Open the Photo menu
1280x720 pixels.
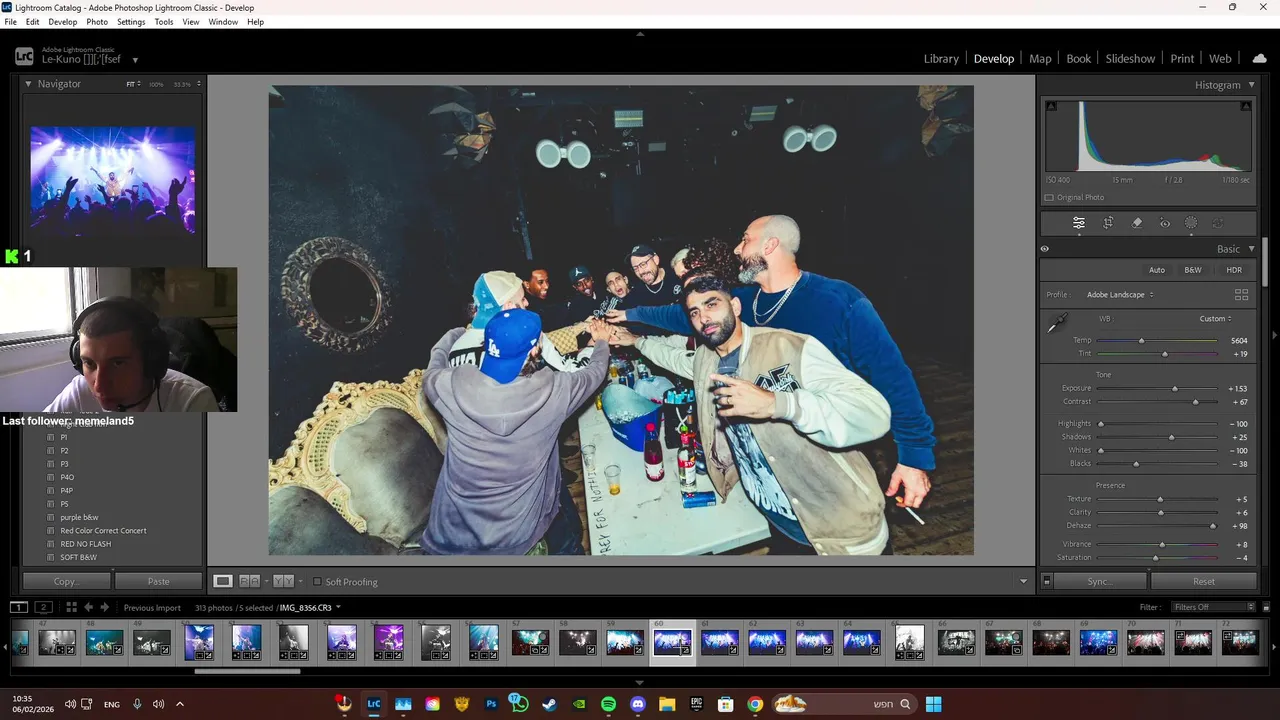pyautogui.click(x=97, y=22)
